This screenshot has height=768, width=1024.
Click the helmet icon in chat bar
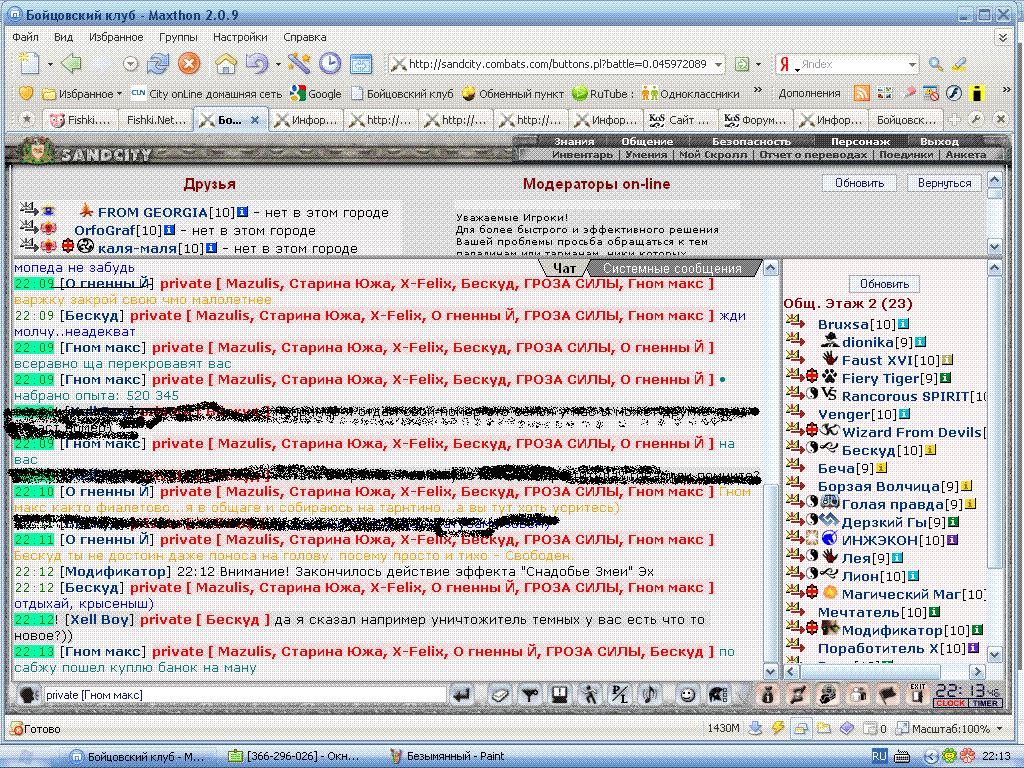[x=718, y=695]
